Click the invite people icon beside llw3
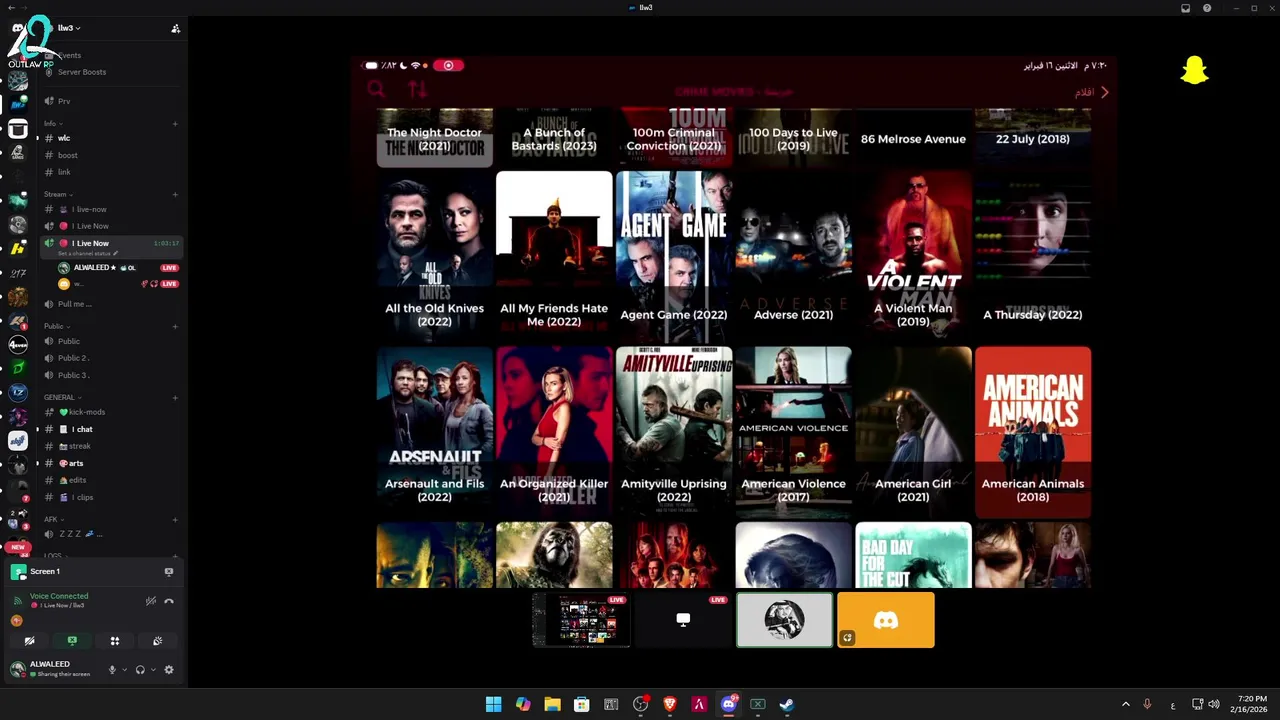Image resolution: width=1280 pixels, height=720 pixels. [x=175, y=28]
